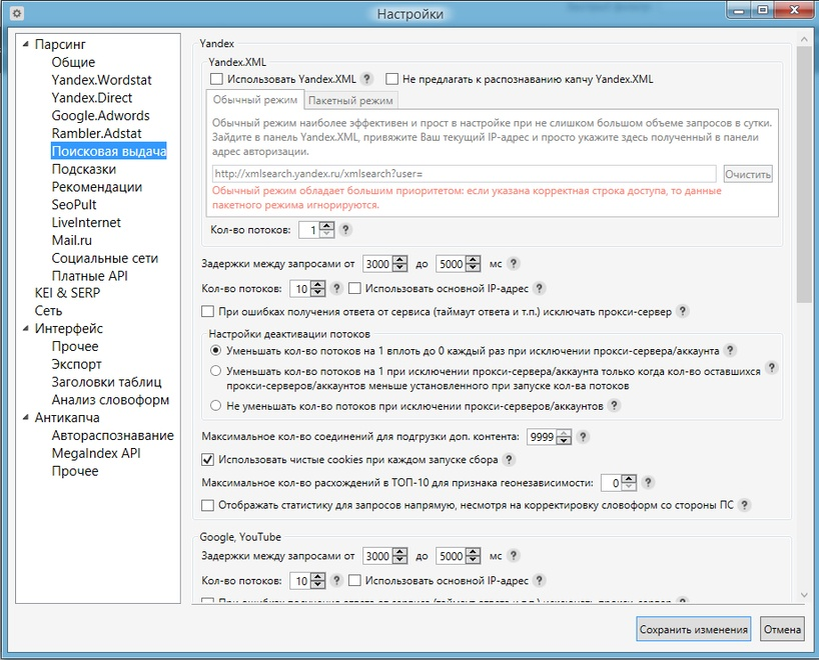Click help icon for кол-во оставшихся radio option

pos(771,368)
